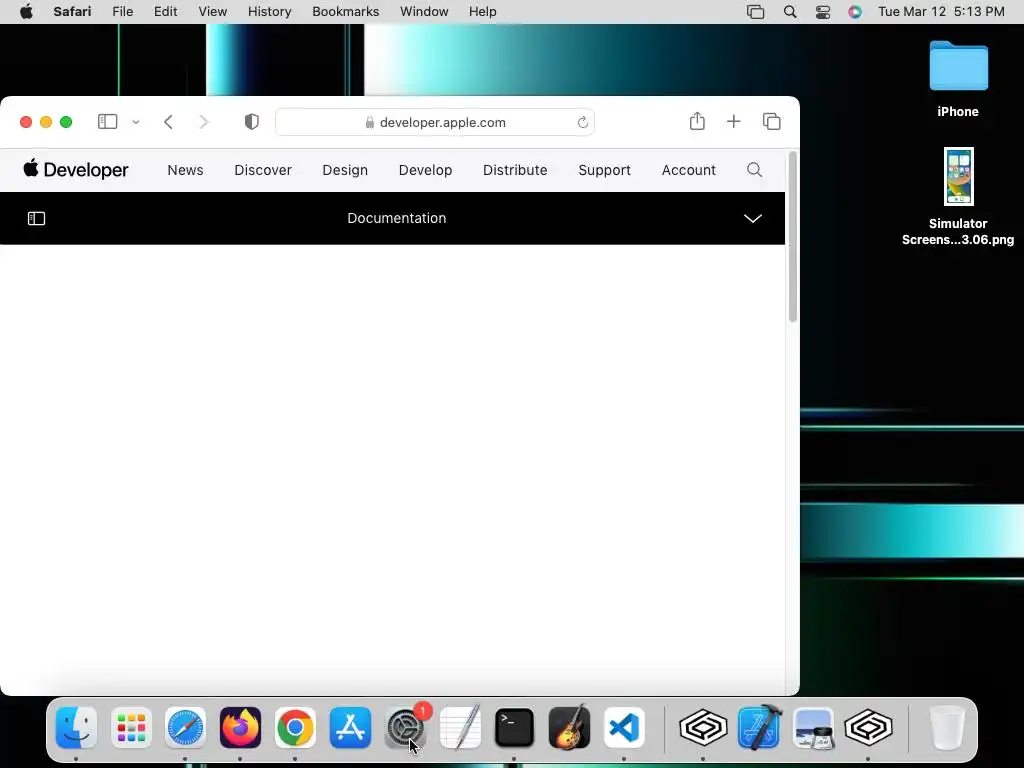Go back with the back arrow

click(168, 122)
